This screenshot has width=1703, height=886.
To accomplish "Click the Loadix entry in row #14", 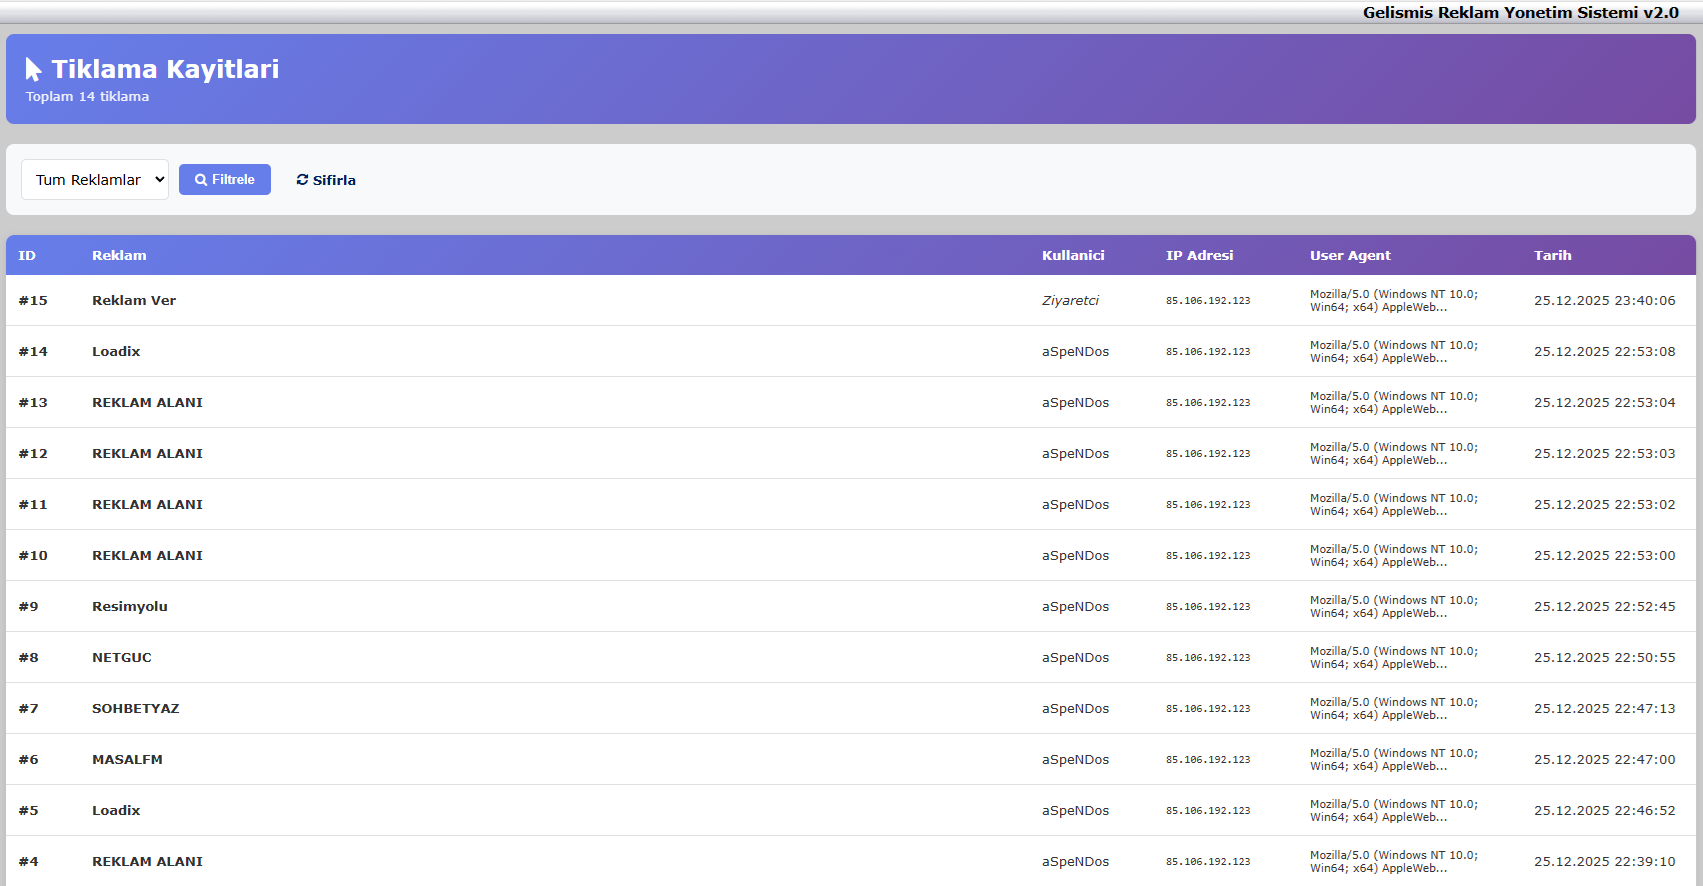I will (x=116, y=352).
